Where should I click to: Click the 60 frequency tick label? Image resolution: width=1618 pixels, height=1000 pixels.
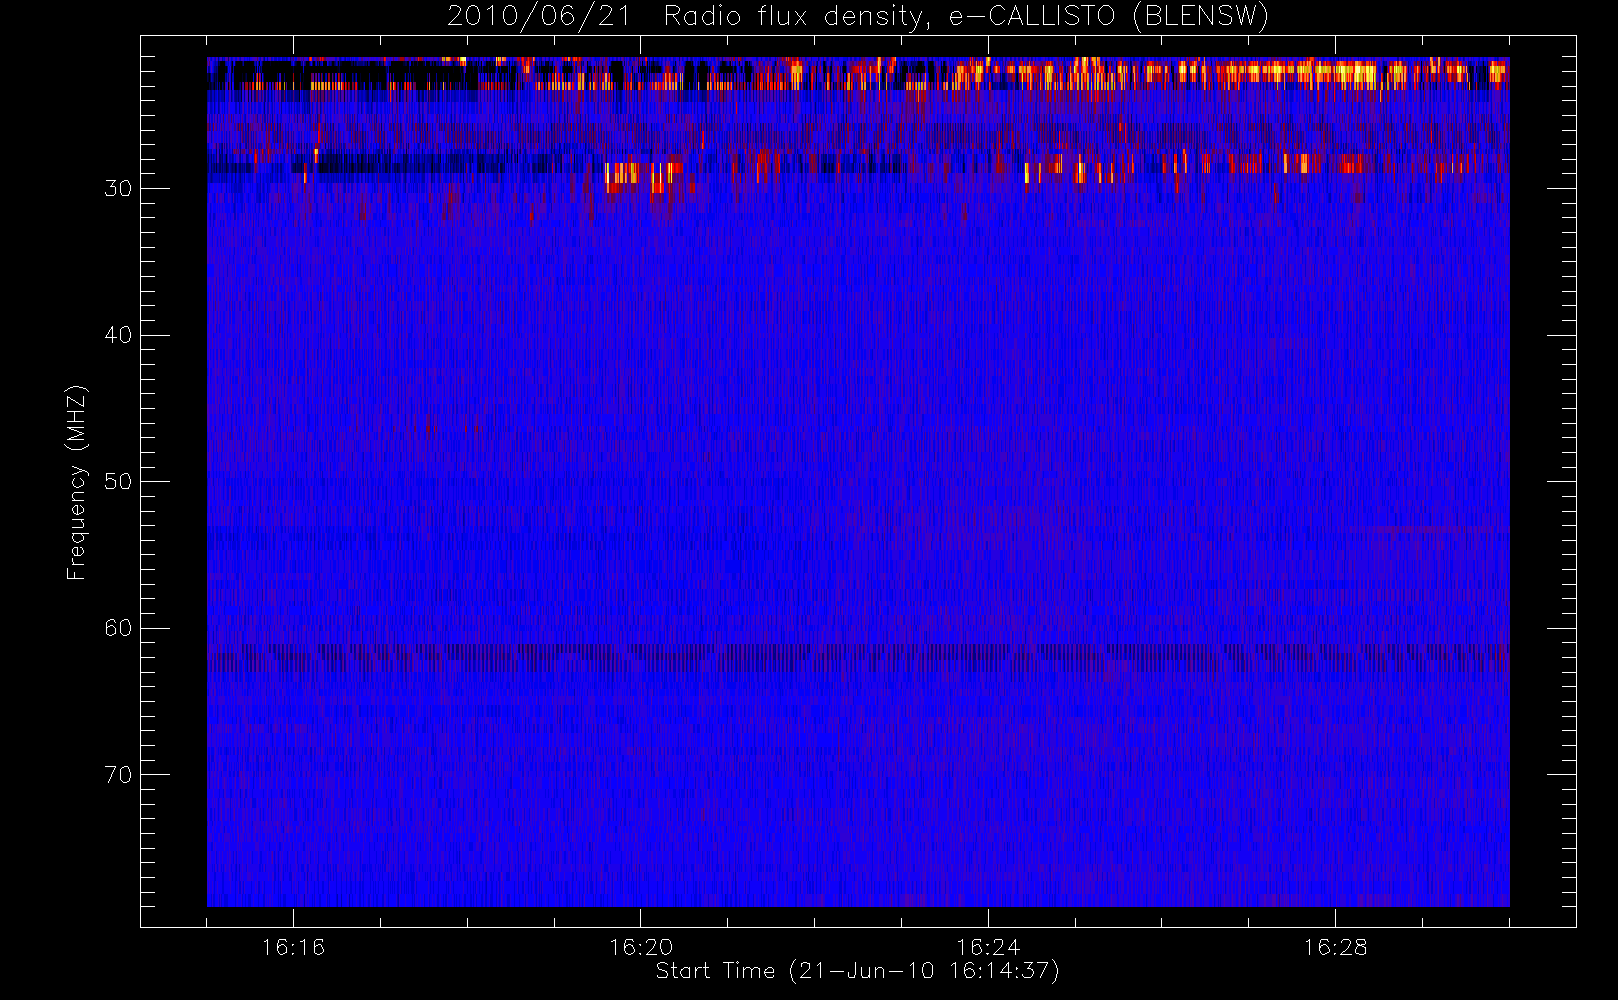(x=118, y=628)
